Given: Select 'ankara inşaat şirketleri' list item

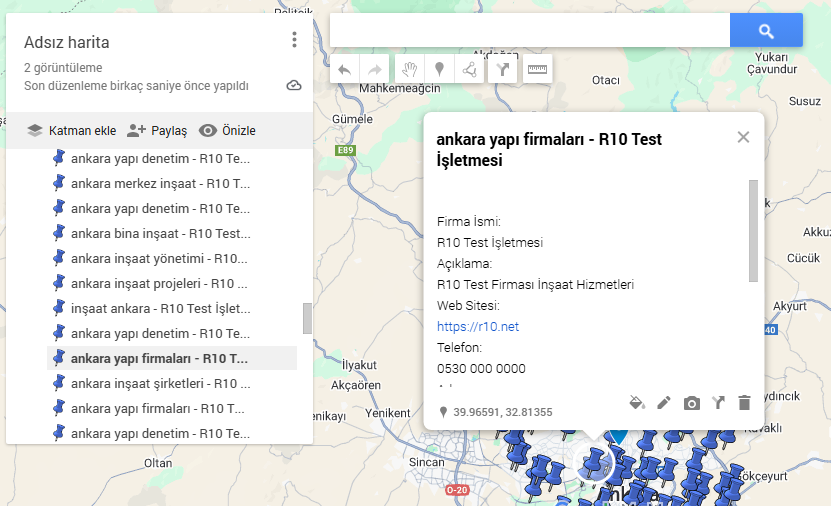Looking at the screenshot, I should pyautogui.click(x=172, y=384).
